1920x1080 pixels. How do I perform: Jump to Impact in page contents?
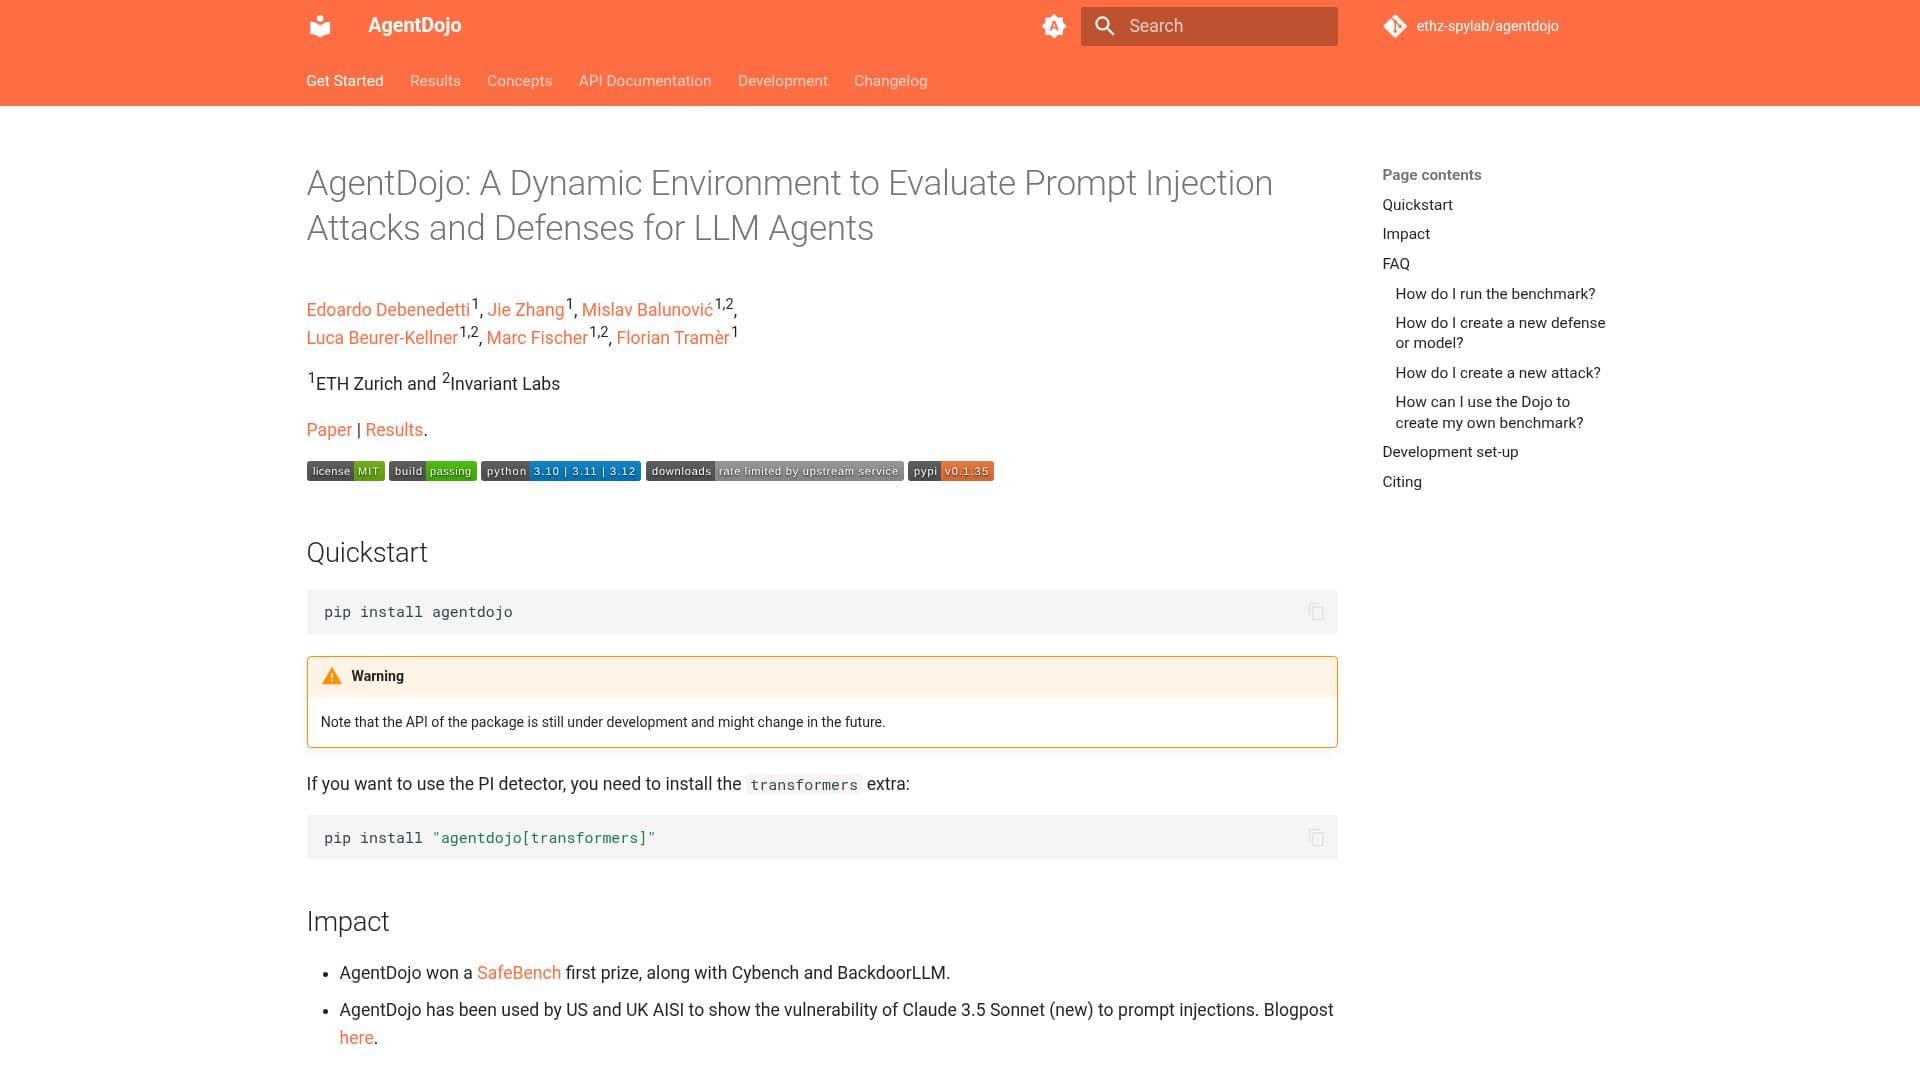tap(1406, 234)
